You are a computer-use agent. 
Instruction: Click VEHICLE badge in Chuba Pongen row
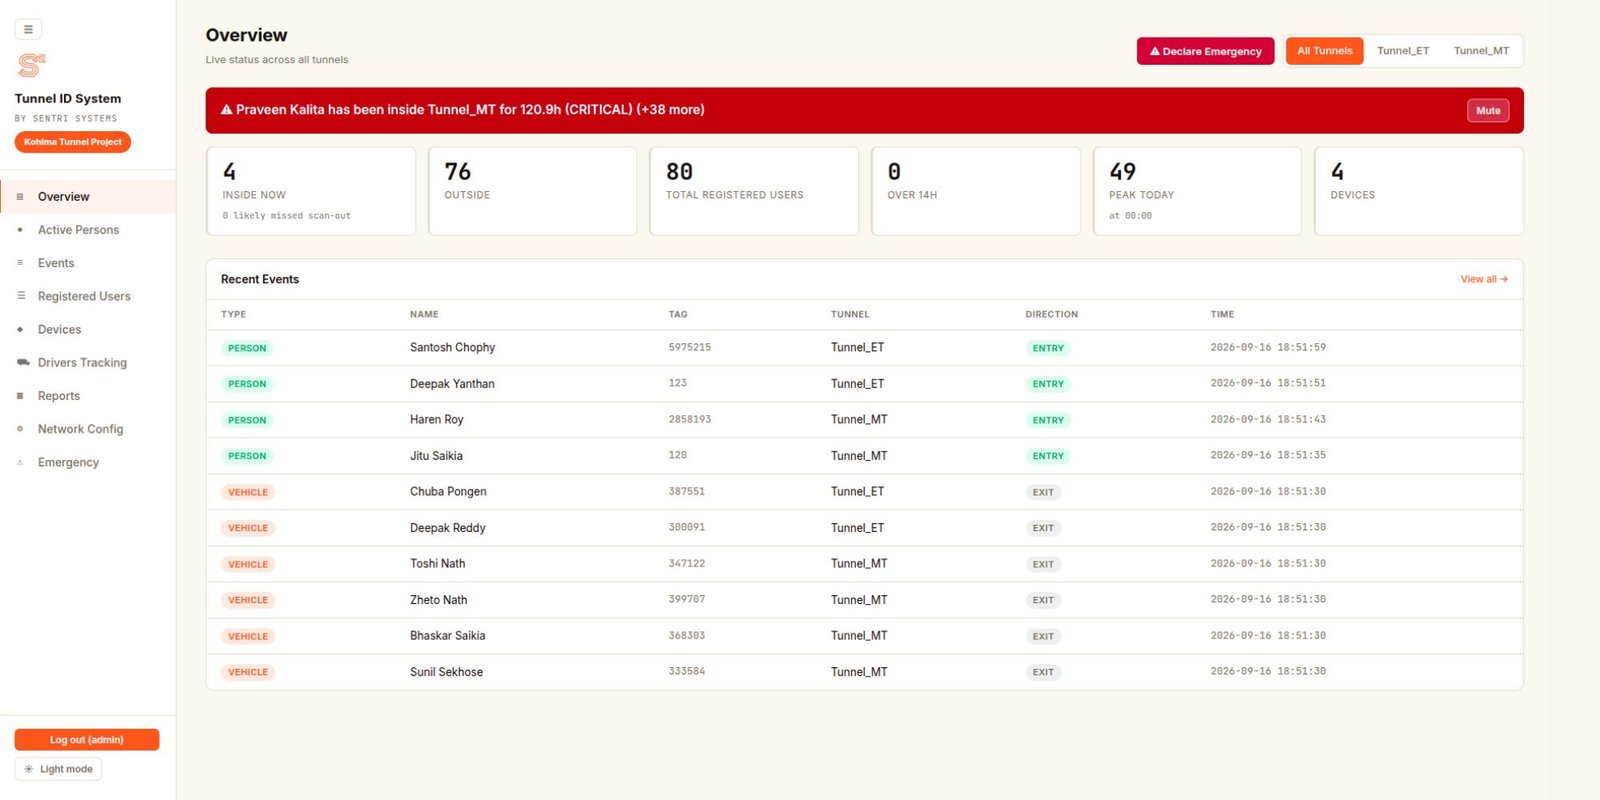(x=248, y=492)
